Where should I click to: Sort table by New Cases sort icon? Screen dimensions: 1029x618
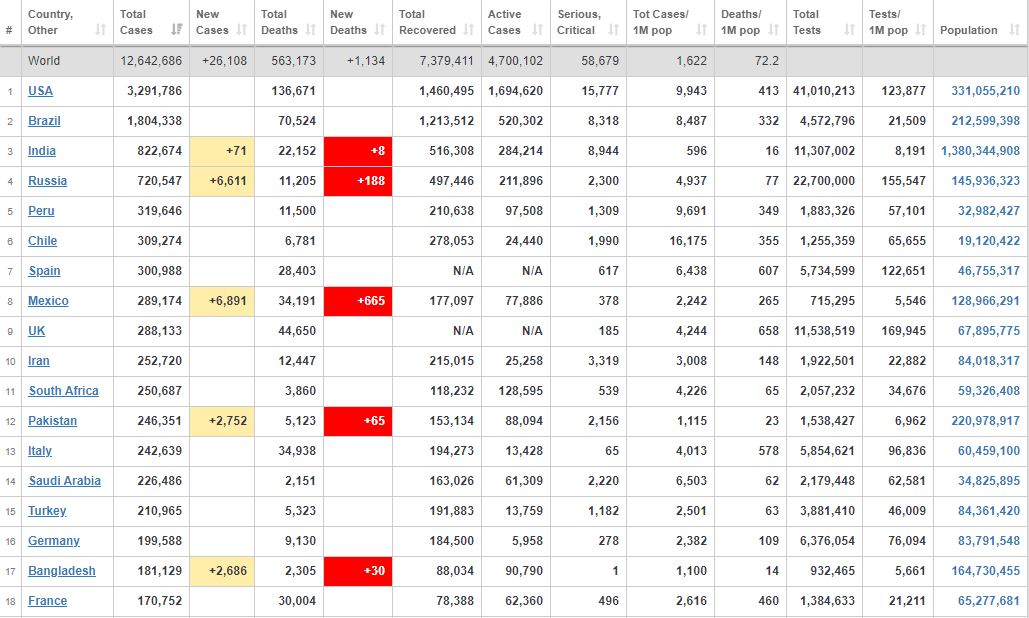tap(242, 30)
